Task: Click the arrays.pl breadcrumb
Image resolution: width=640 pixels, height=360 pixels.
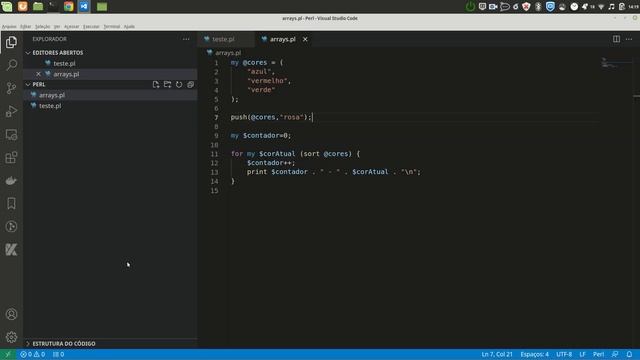Action: [228, 53]
